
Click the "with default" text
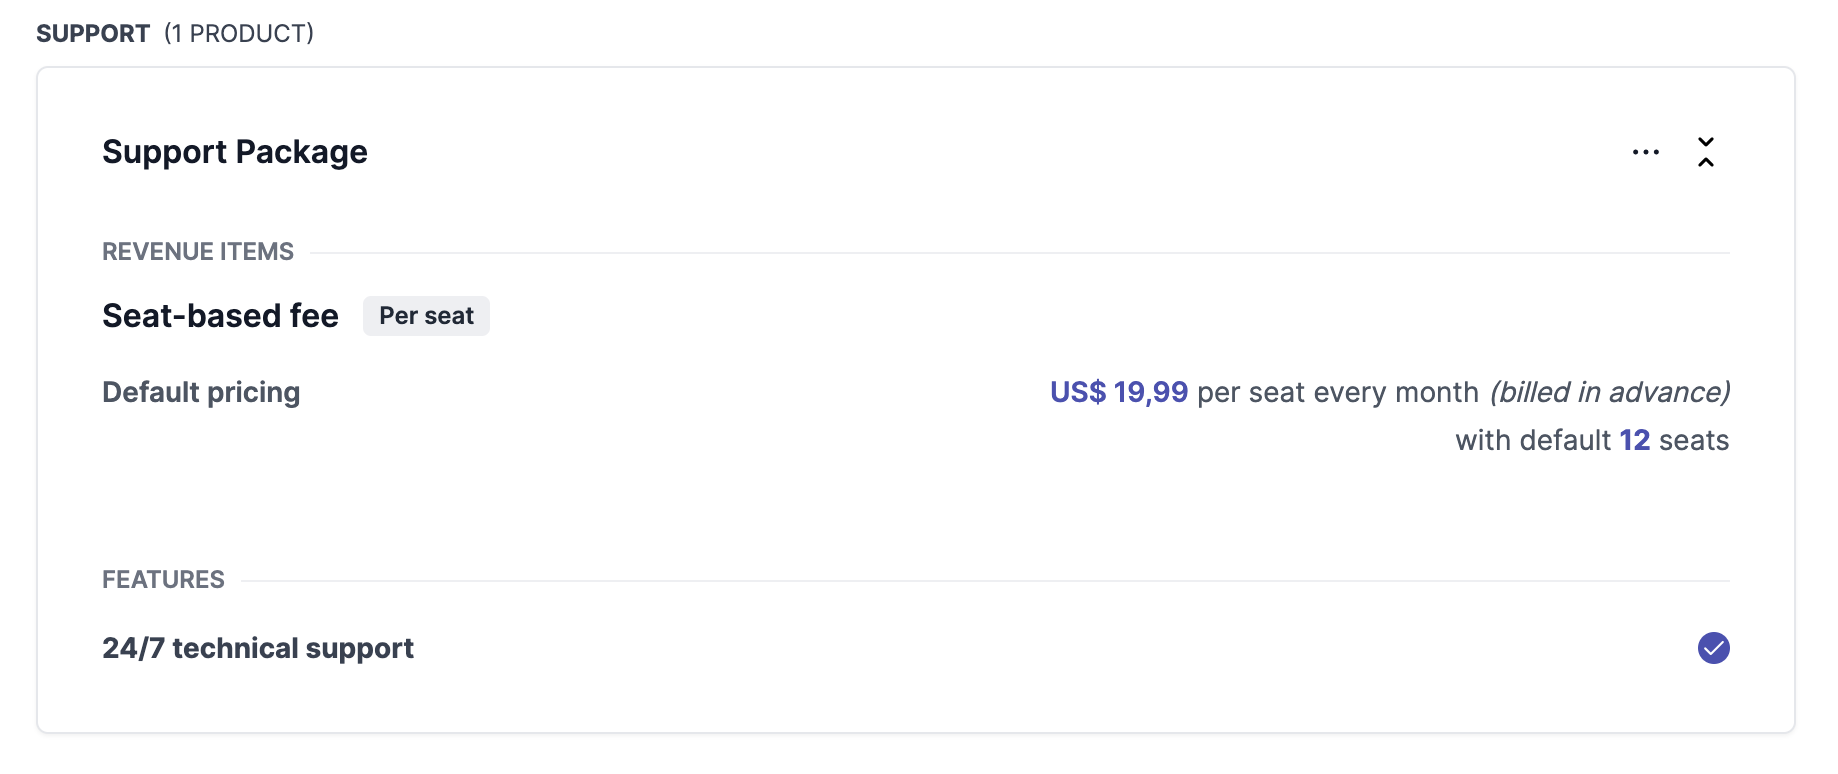click(x=1532, y=440)
